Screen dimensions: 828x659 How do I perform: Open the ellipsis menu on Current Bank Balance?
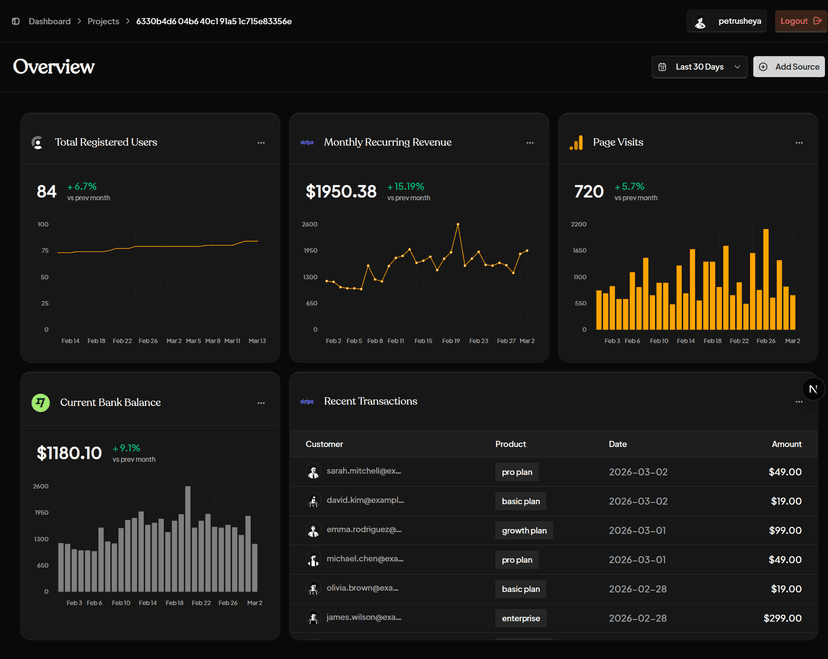[261, 402]
